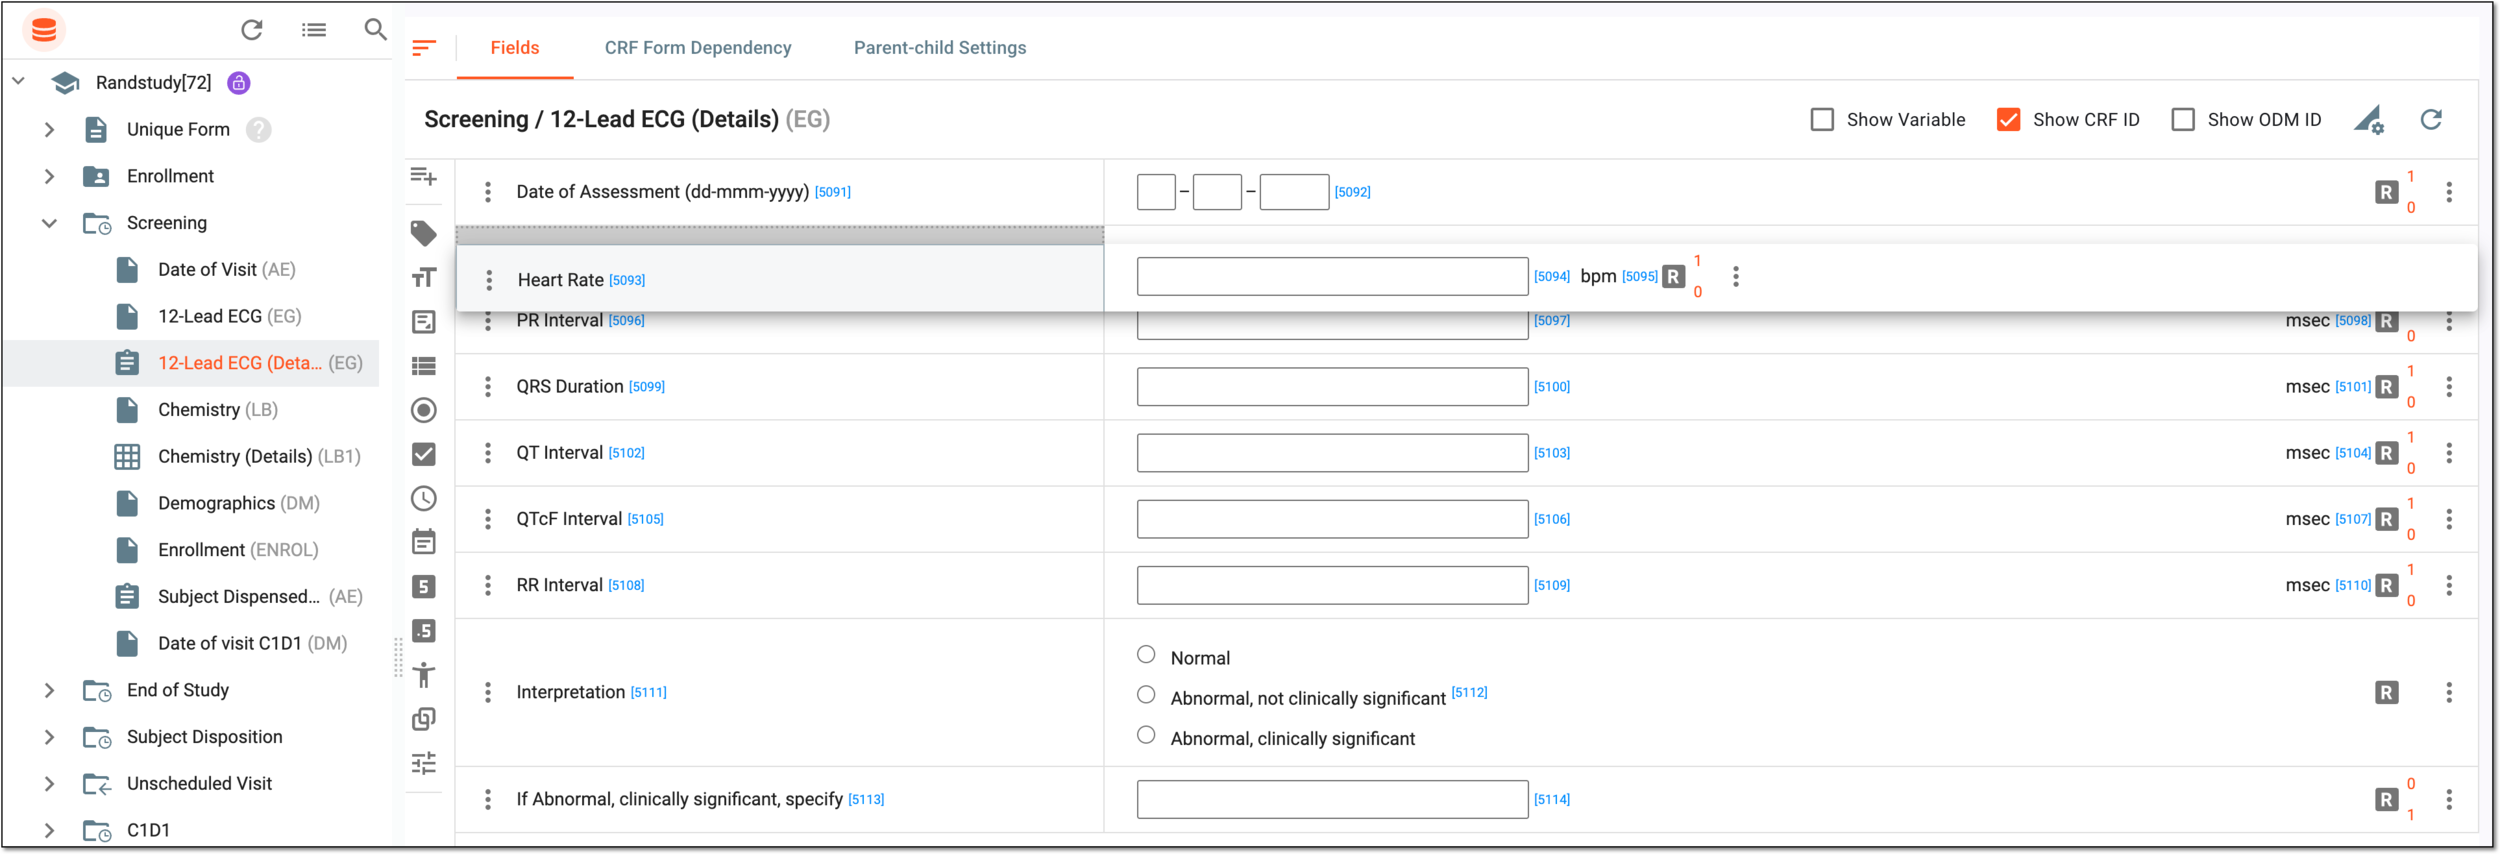The width and height of the screenshot is (2500, 854).
Task: Select the radio button field tool
Action: (424, 410)
